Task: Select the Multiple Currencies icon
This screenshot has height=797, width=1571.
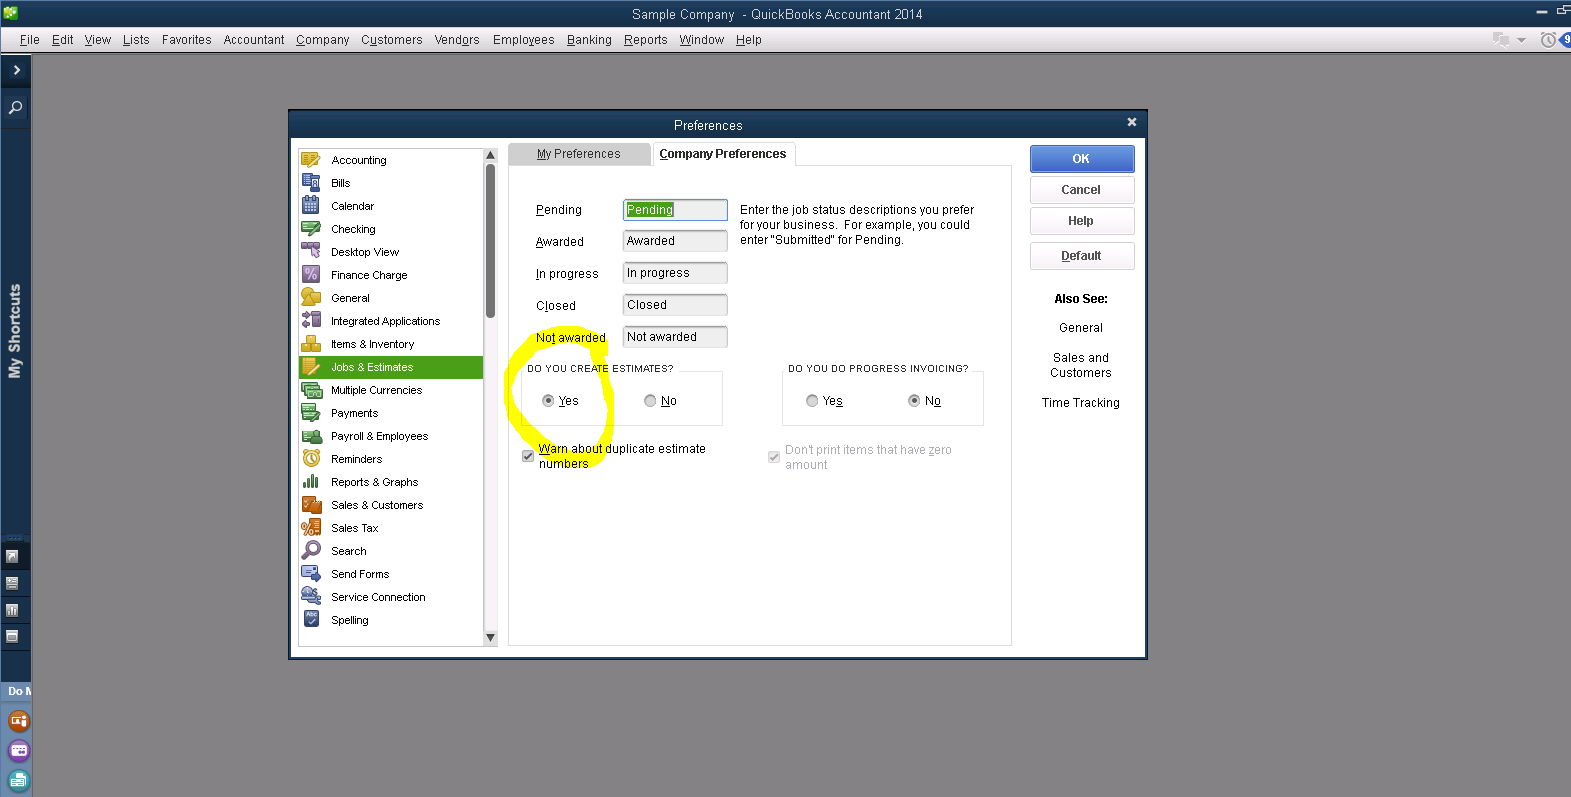Action: pyautogui.click(x=311, y=390)
